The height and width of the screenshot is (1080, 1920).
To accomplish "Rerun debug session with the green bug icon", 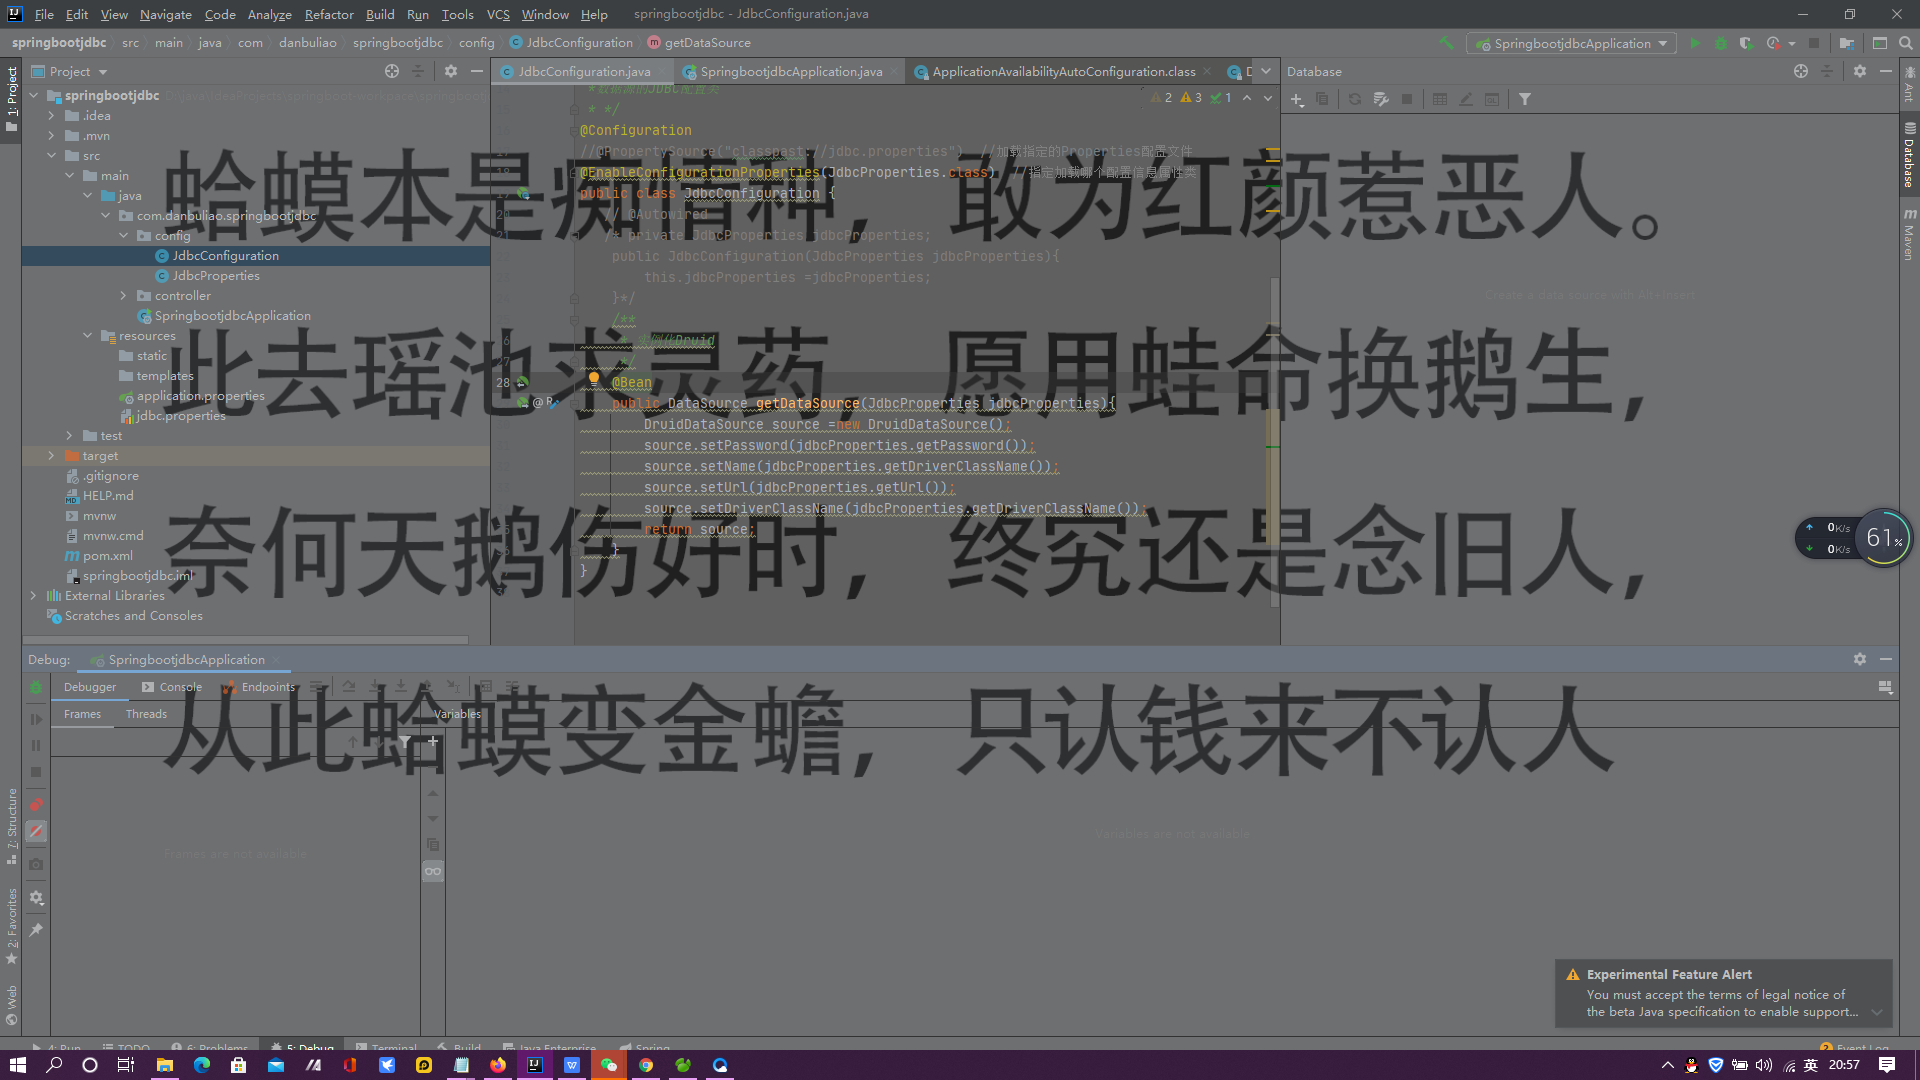I will click(x=36, y=687).
